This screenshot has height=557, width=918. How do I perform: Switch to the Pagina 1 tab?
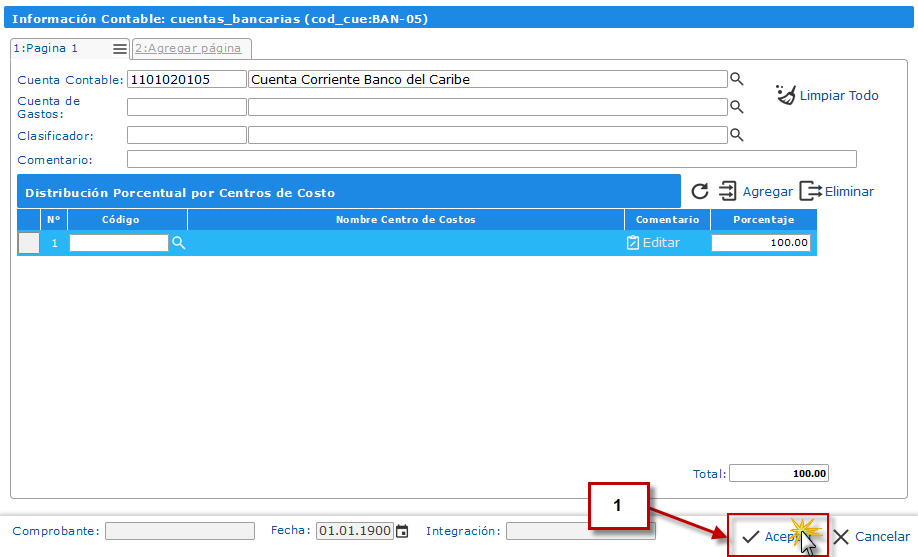(x=46, y=48)
